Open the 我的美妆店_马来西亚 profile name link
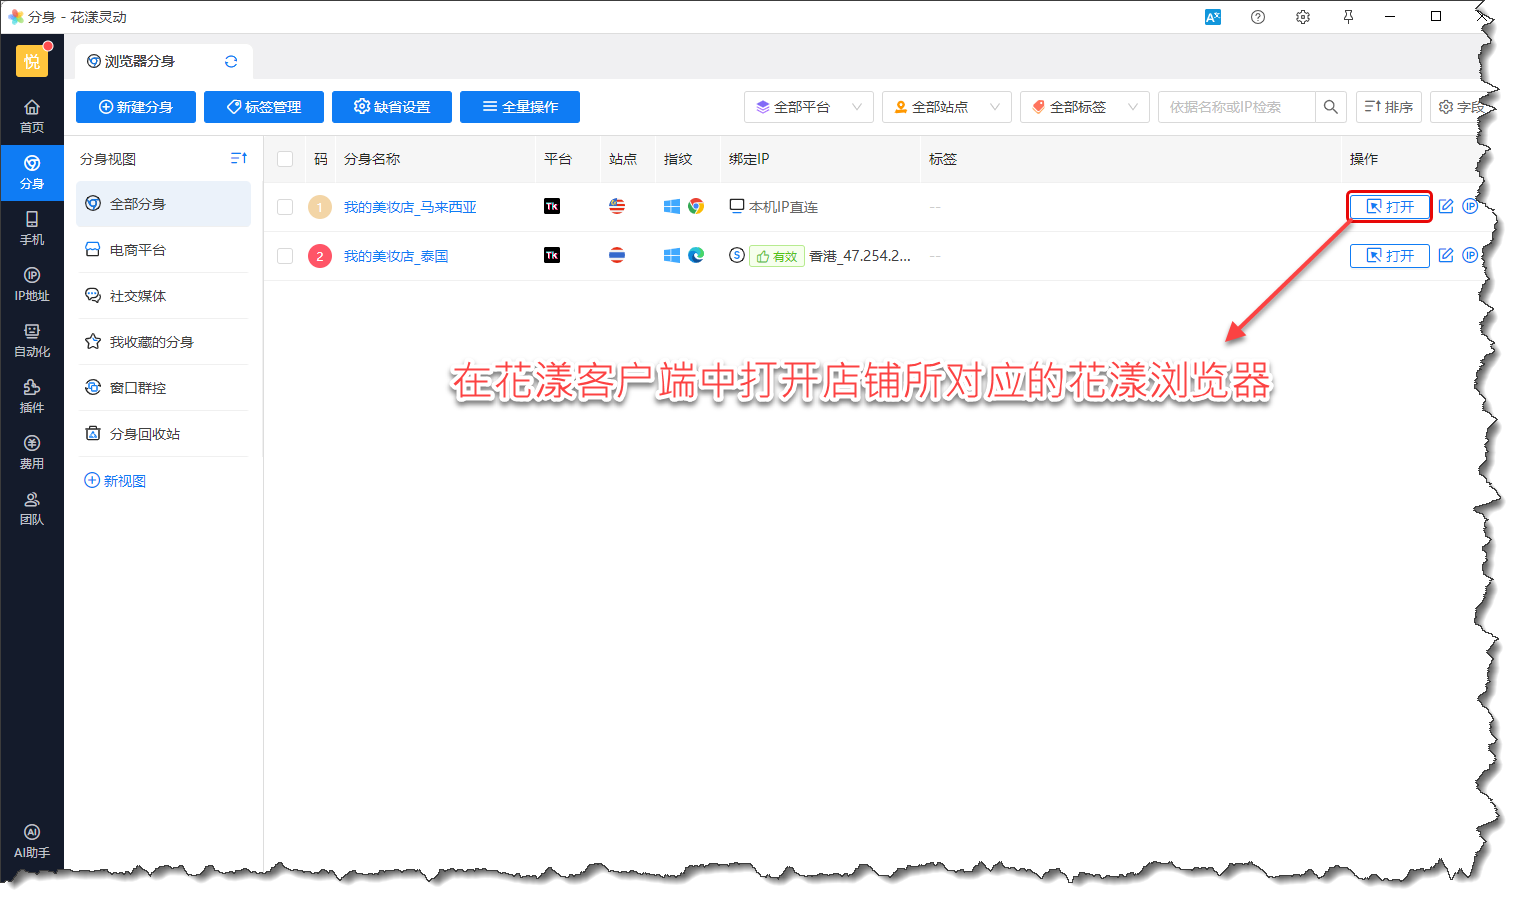This screenshot has width=1521, height=905. [x=410, y=207]
